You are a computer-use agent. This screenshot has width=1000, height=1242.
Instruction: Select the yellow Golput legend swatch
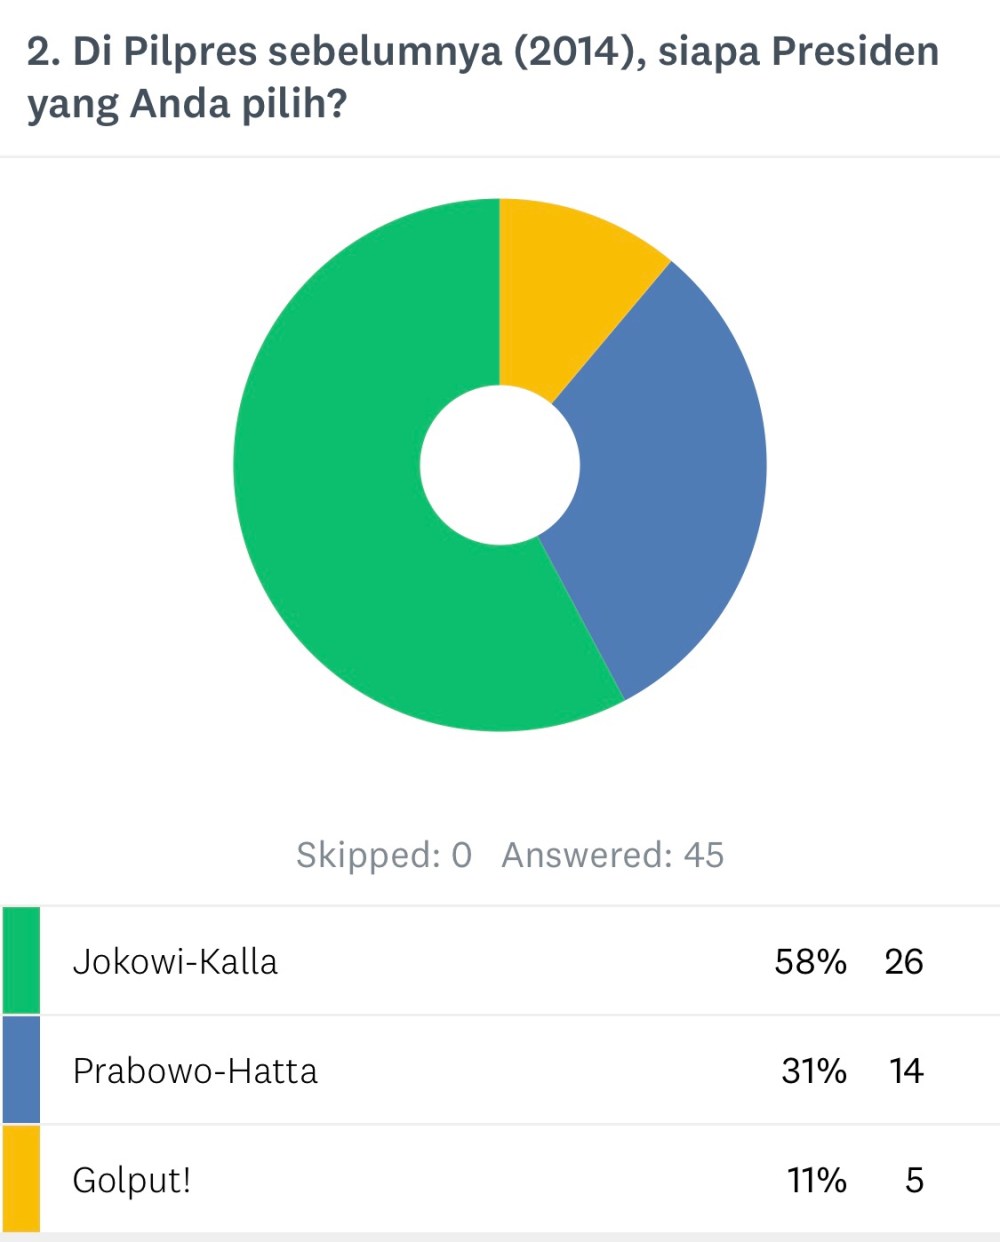(x=21, y=1179)
